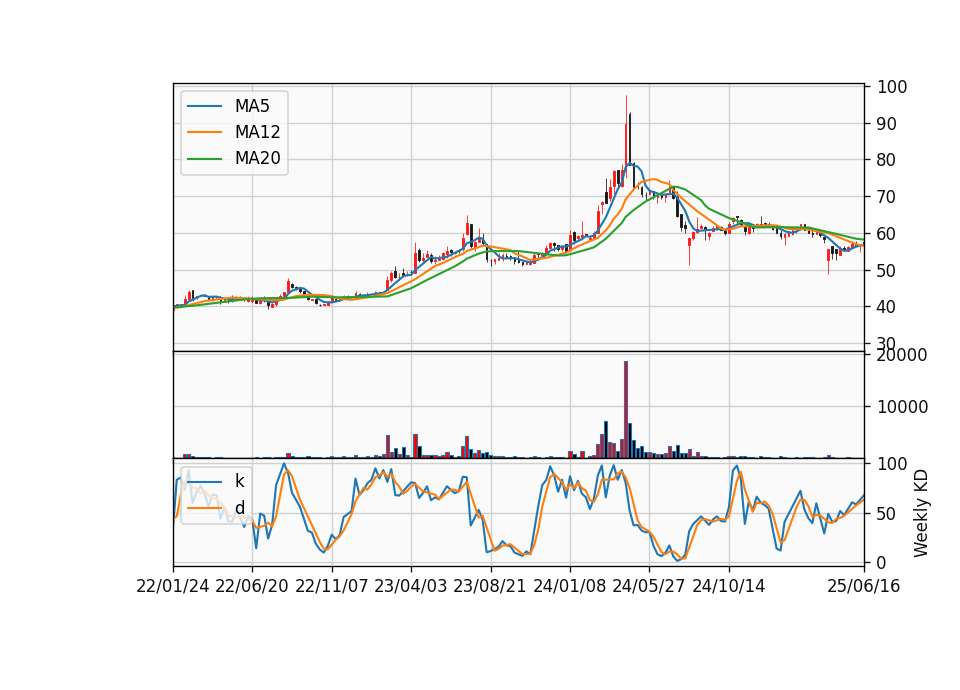Click the green MA20 legend line sample
Image resolution: width=960 pixels, height=690 pixels.
tap(204, 159)
